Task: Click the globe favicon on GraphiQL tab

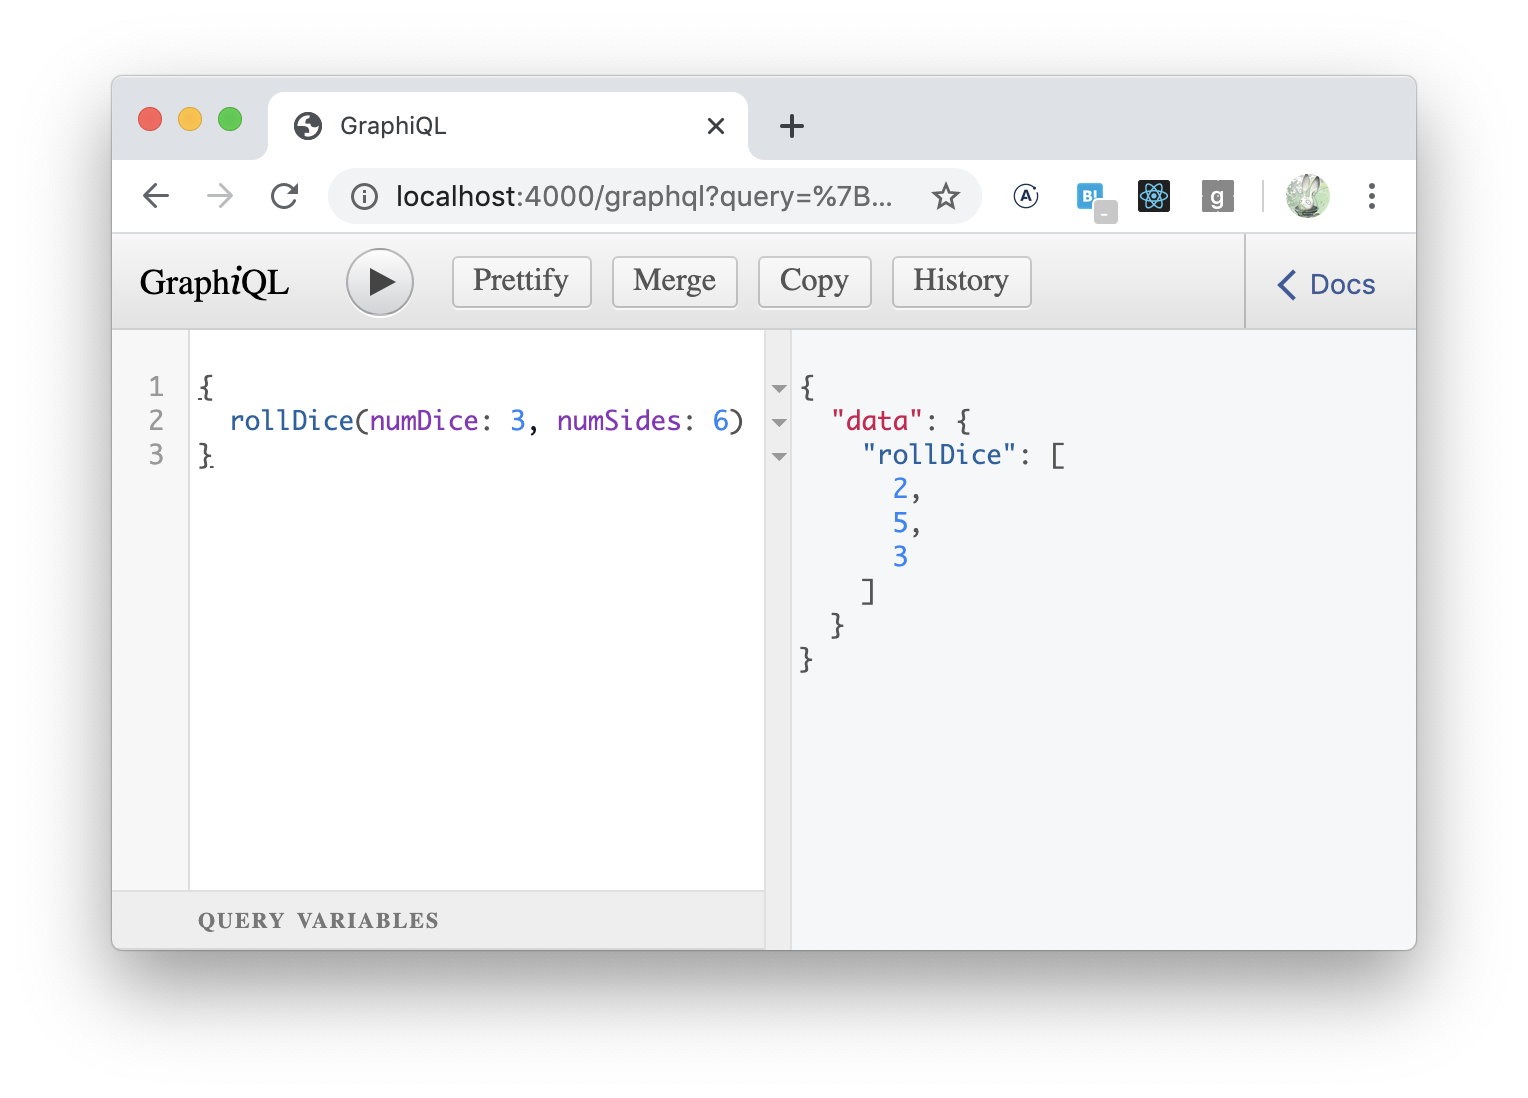Action: [308, 126]
